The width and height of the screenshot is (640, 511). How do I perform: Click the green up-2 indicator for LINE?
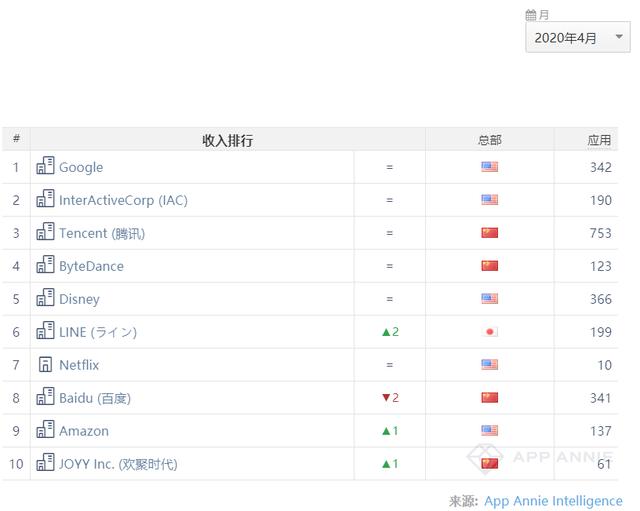click(x=390, y=332)
